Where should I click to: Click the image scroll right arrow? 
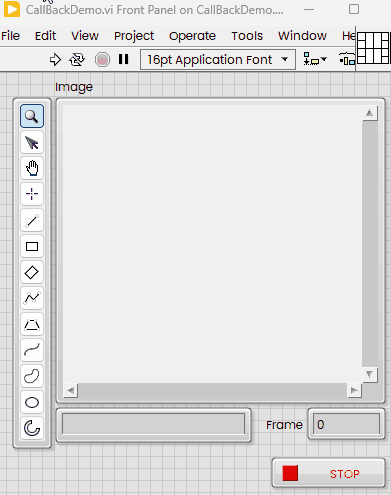pyautogui.click(x=354, y=390)
